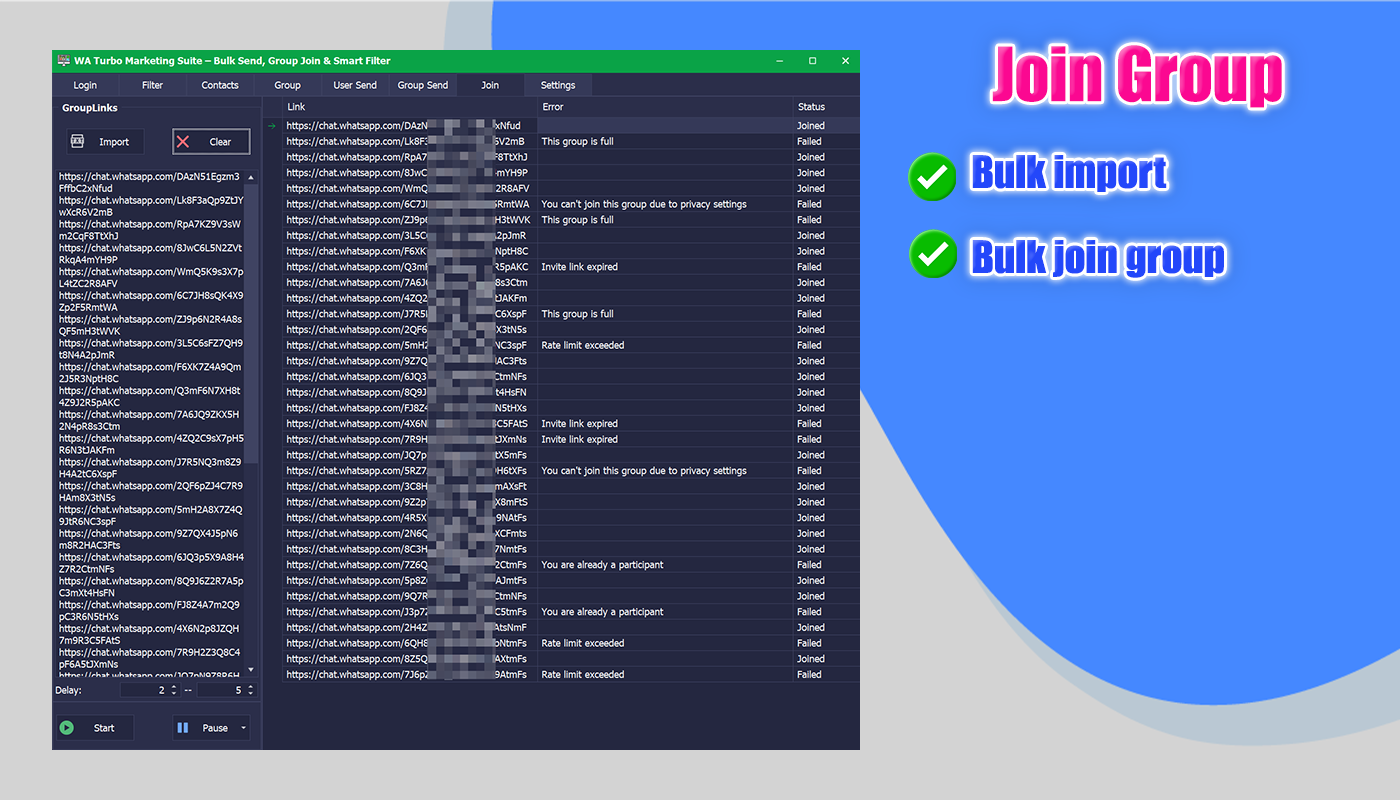This screenshot has height=800, width=1400.
Task: Select the Join tab
Action: point(490,85)
